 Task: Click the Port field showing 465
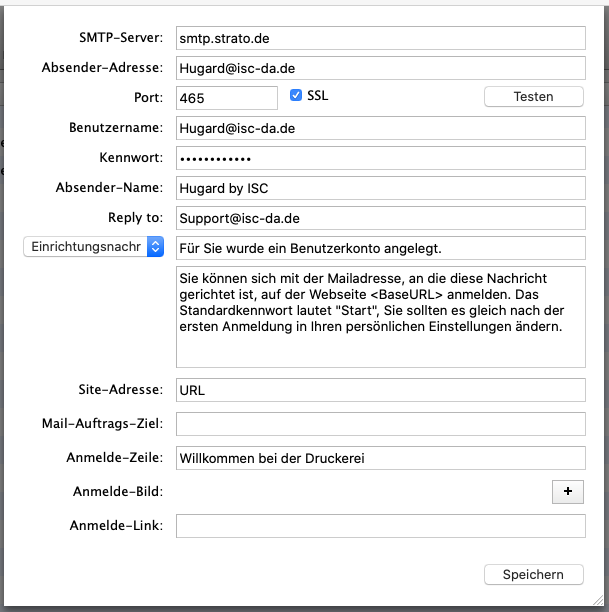click(227, 98)
